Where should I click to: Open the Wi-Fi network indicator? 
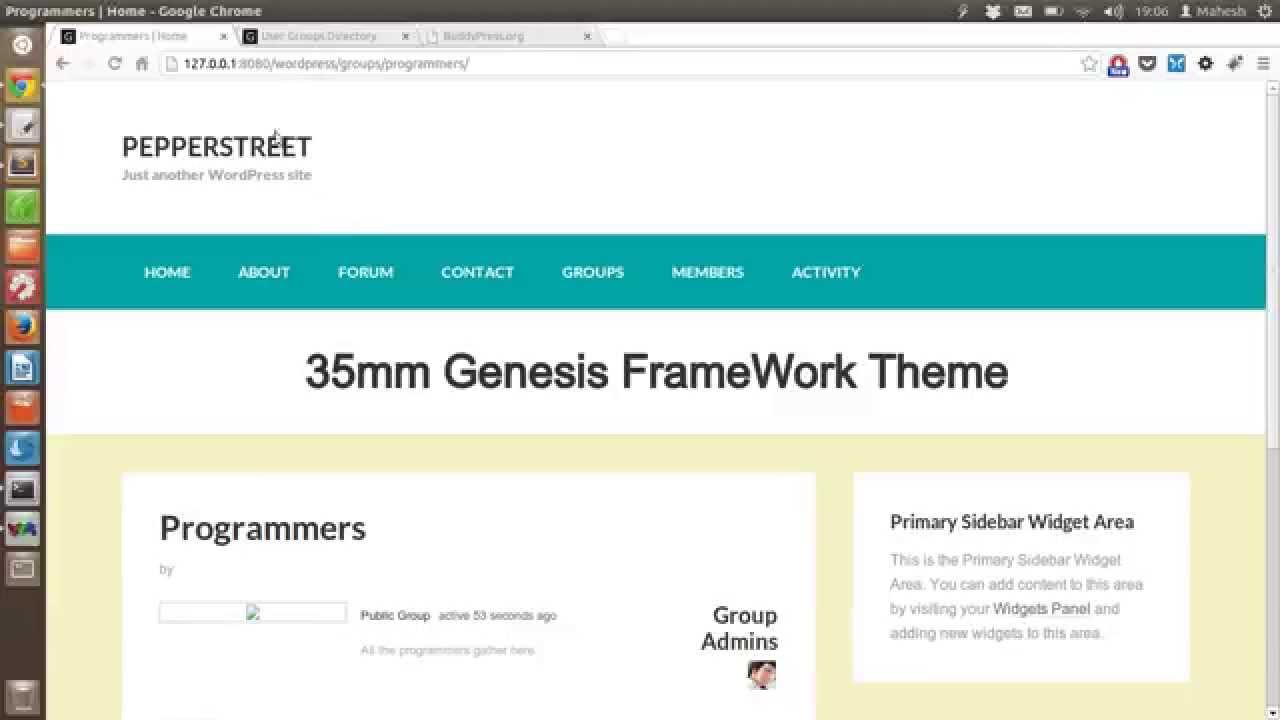click(x=1083, y=11)
